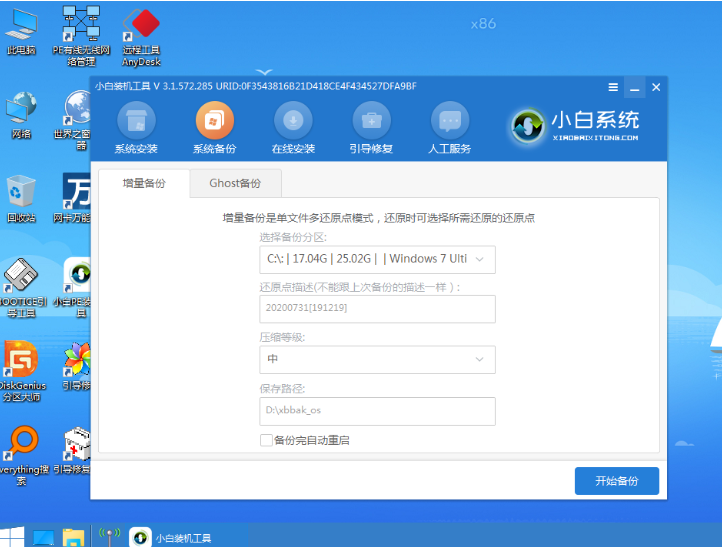Expand the 压缩等级 compression dropdown
Image resolution: width=722 pixels, height=547 pixels.
(x=377, y=359)
